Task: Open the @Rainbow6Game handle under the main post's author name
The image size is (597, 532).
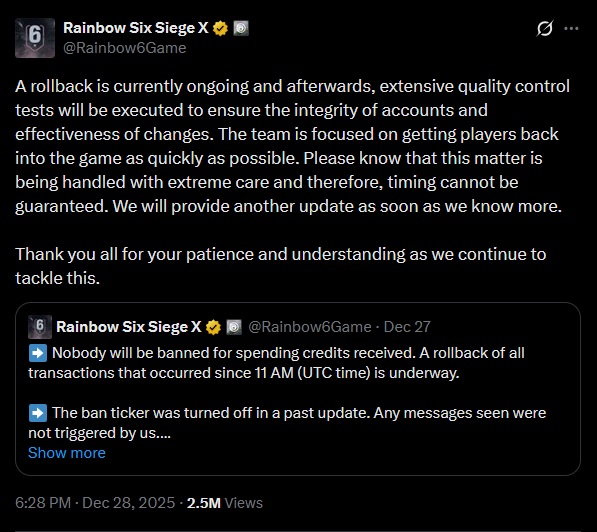Action: pos(125,48)
